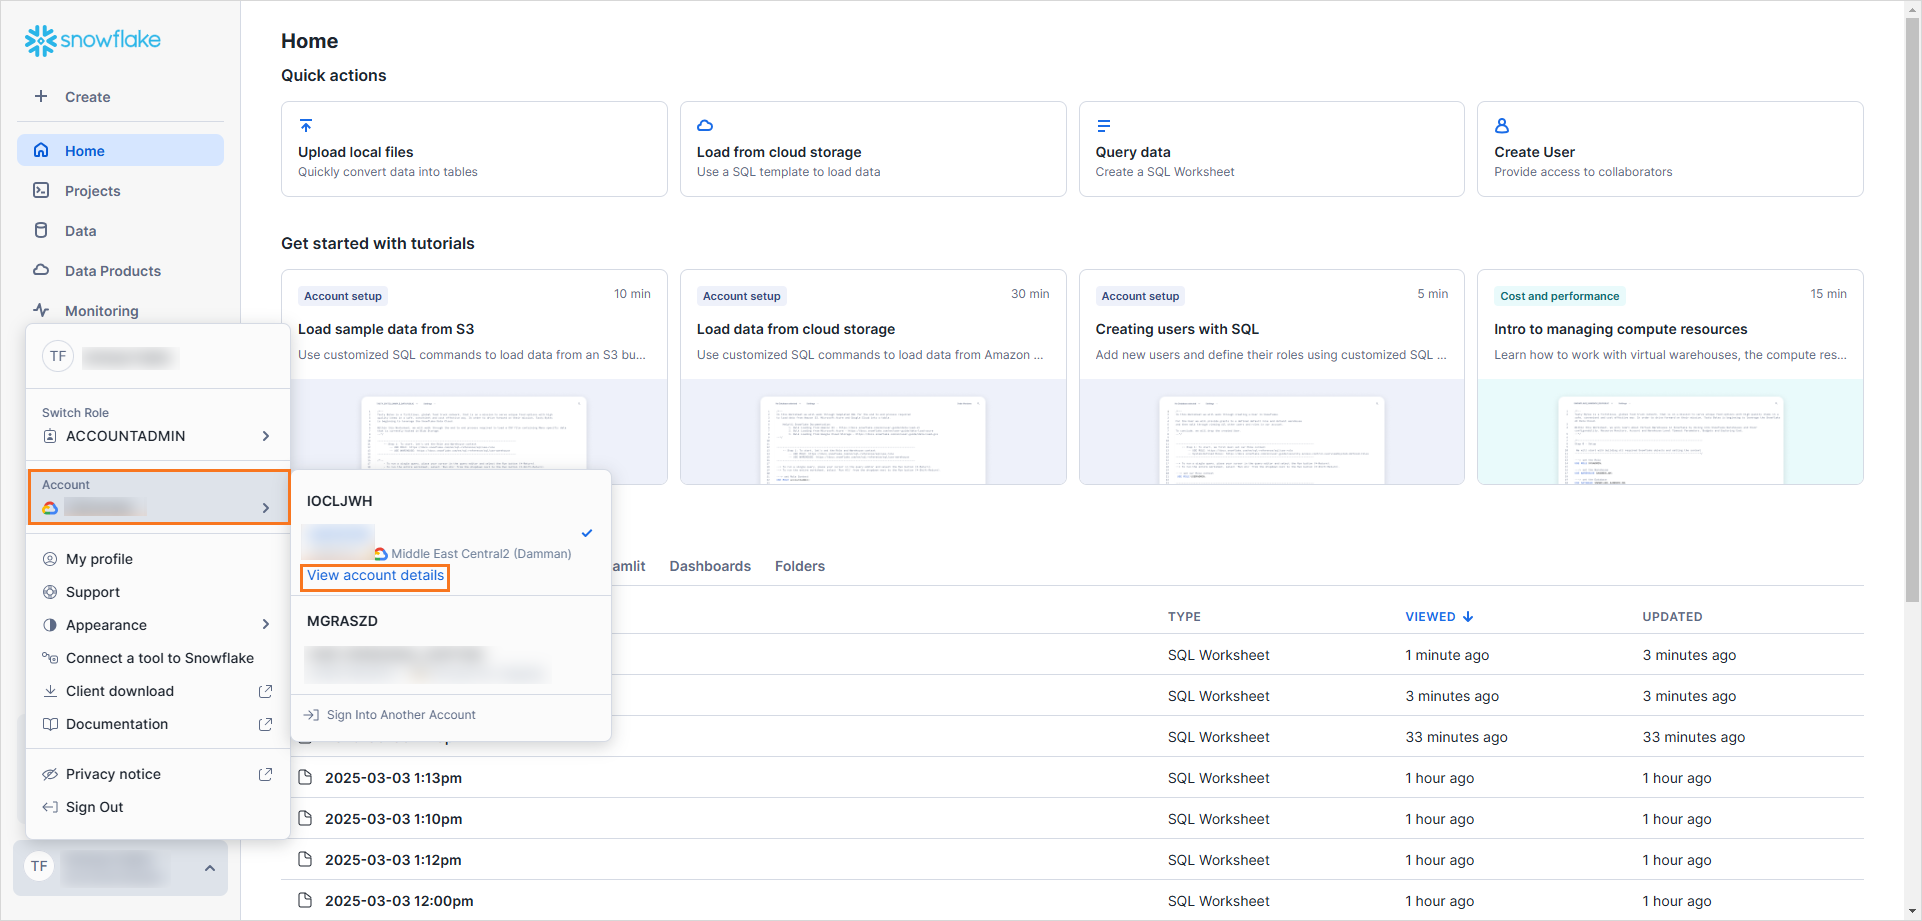Sort by the UPDATED column header
The height and width of the screenshot is (921, 1922).
pos(1672,617)
